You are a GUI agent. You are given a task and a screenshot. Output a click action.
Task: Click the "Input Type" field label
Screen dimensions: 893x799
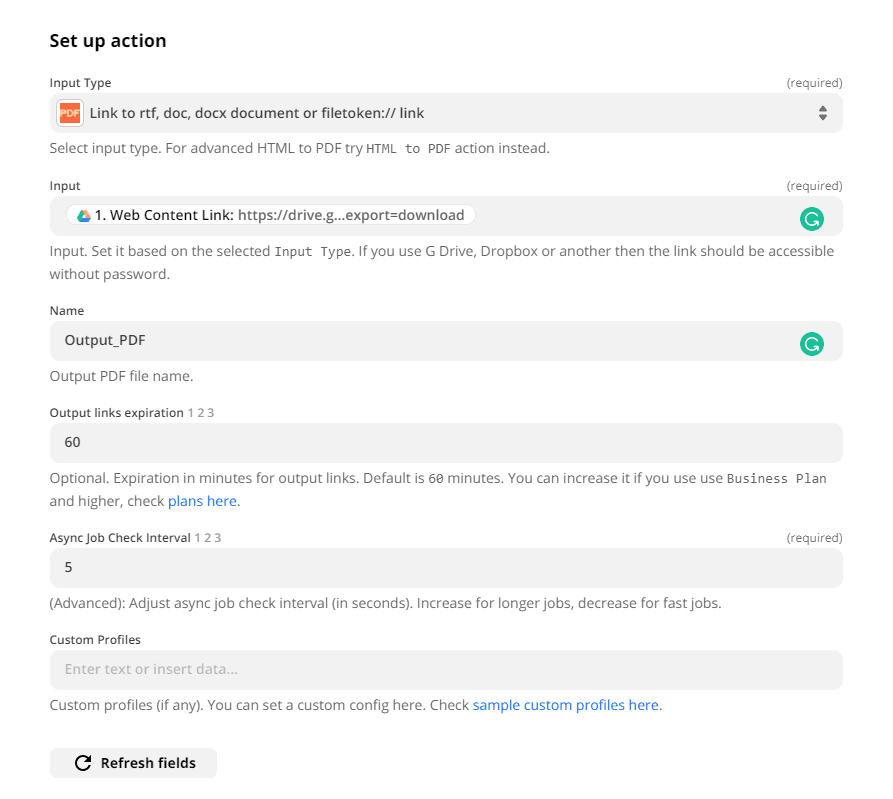tap(81, 83)
